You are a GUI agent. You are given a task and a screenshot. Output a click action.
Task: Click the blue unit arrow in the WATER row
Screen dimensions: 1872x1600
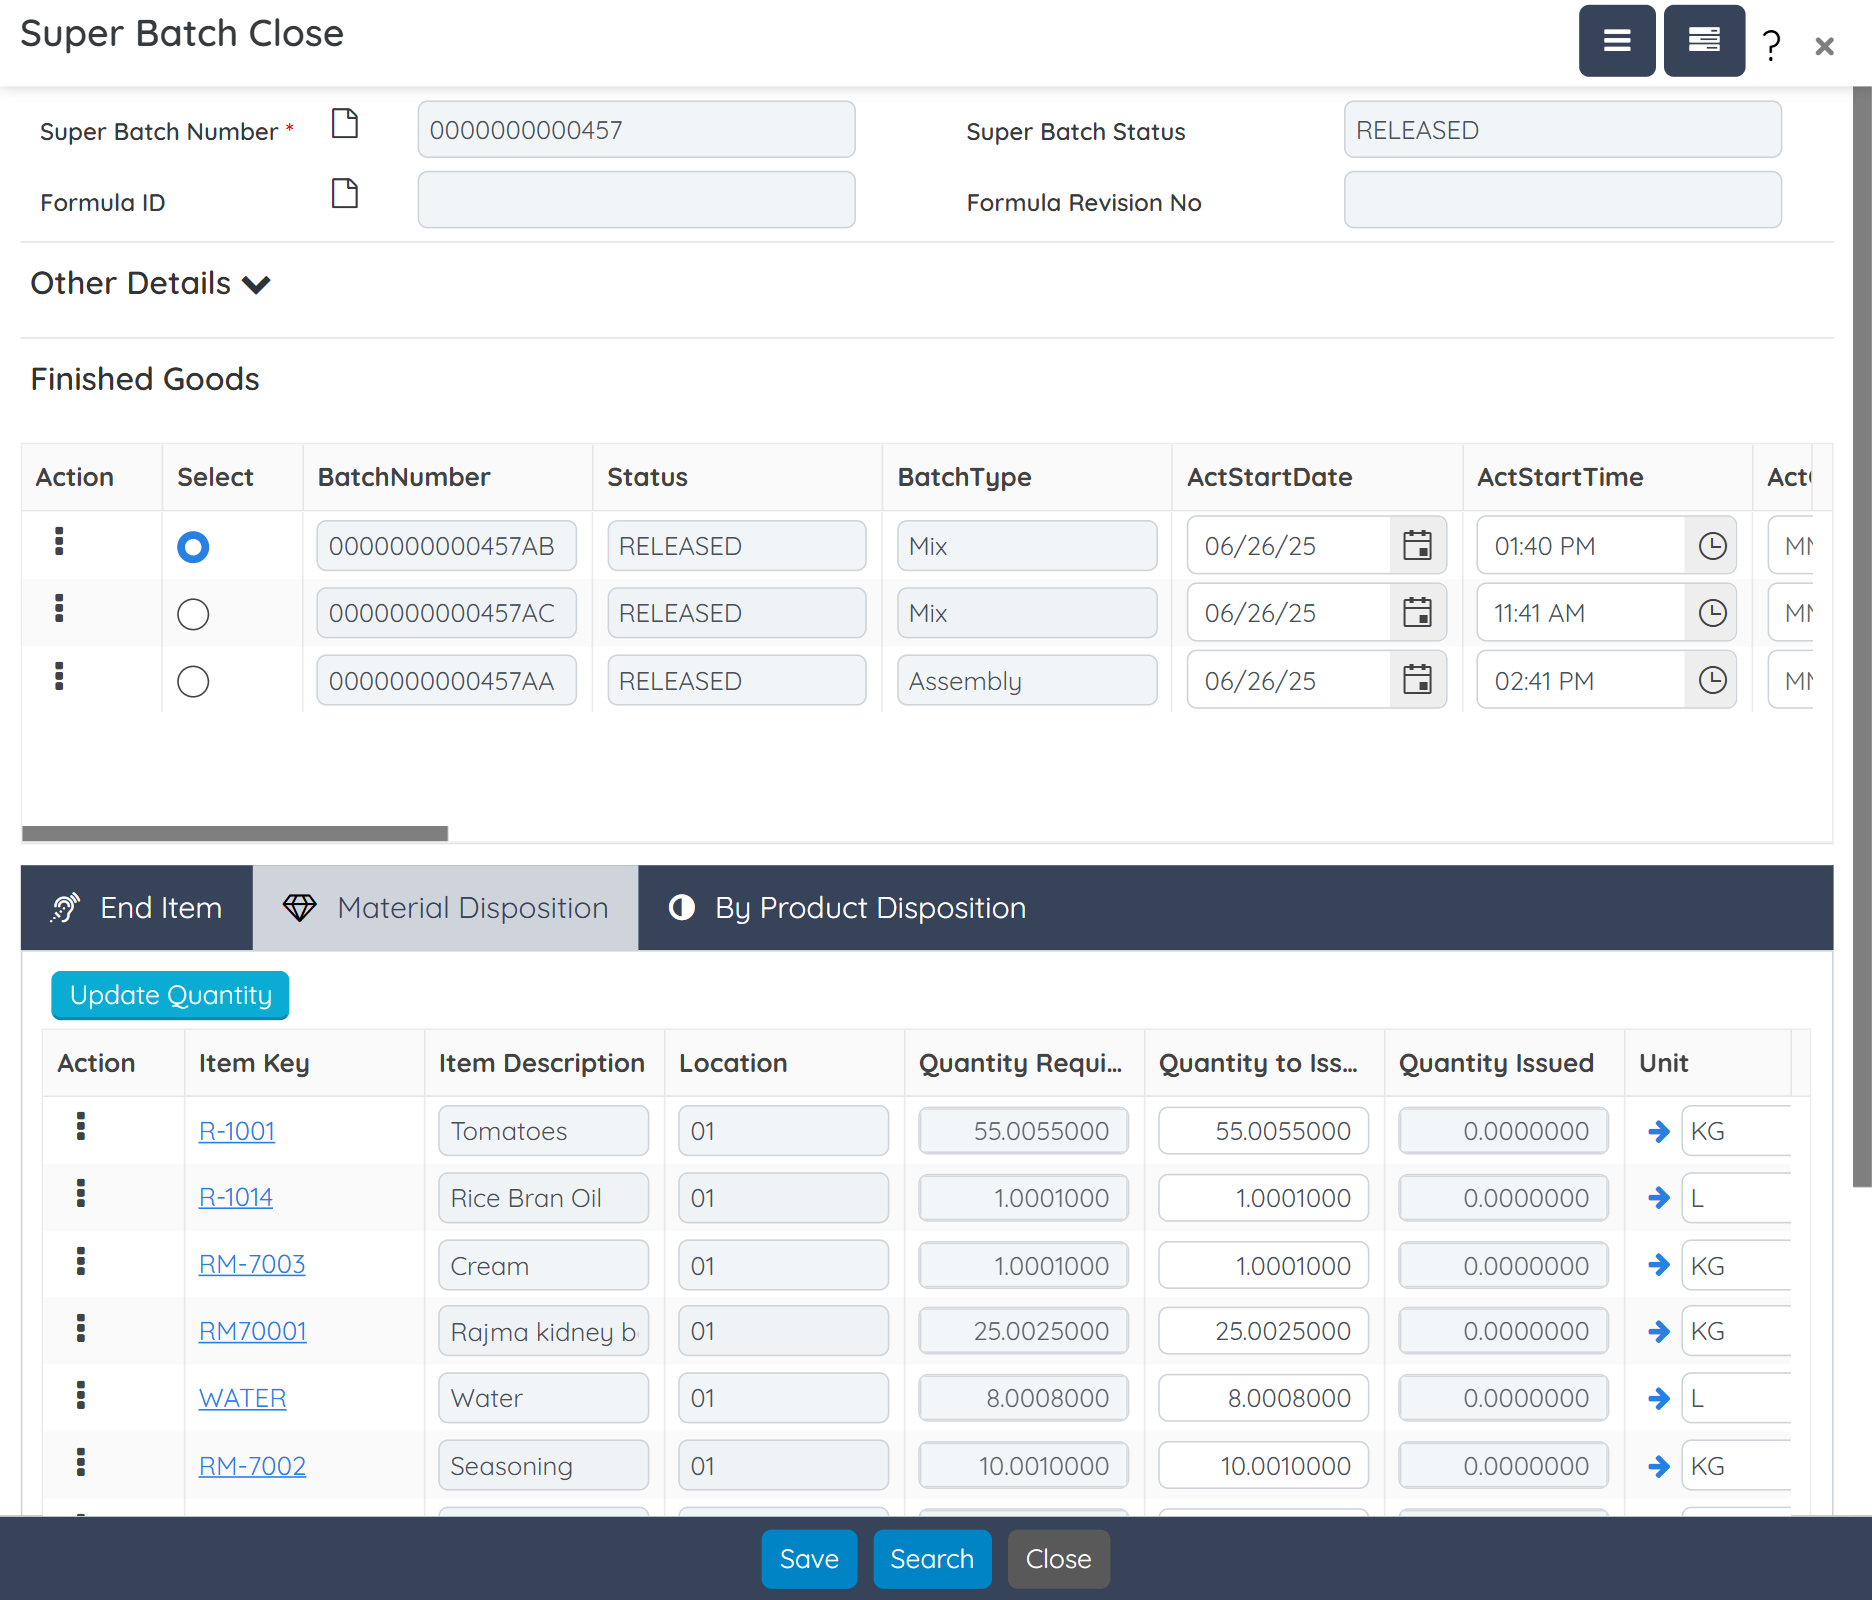[1659, 1398]
